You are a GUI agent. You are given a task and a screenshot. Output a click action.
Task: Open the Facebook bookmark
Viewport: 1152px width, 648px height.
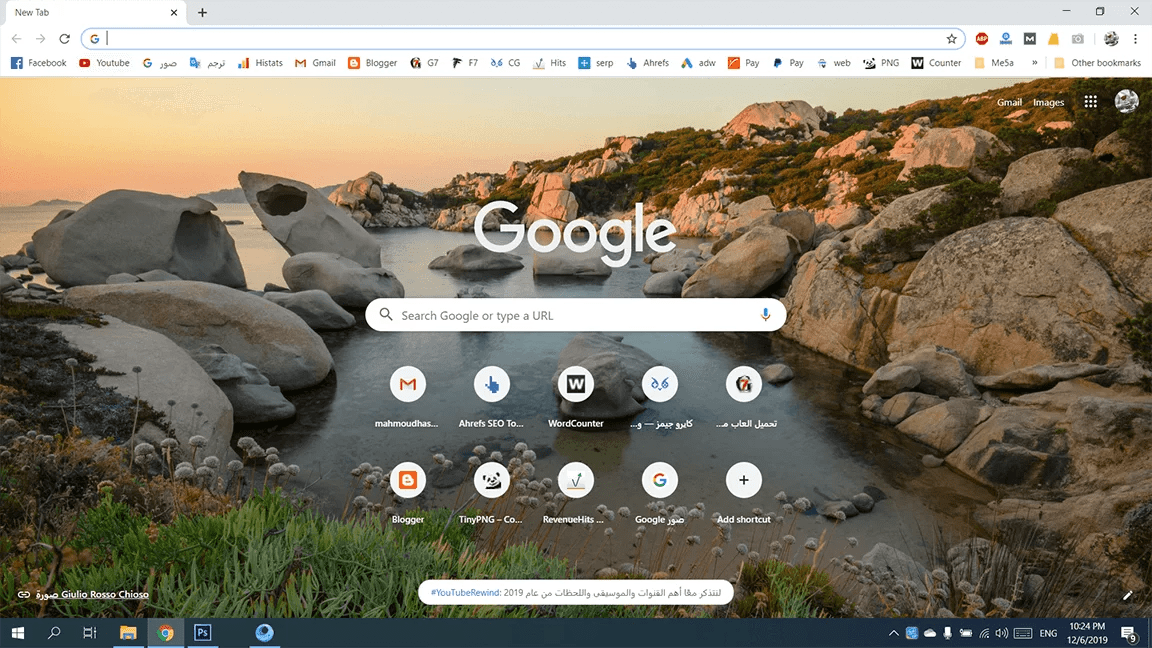point(39,63)
